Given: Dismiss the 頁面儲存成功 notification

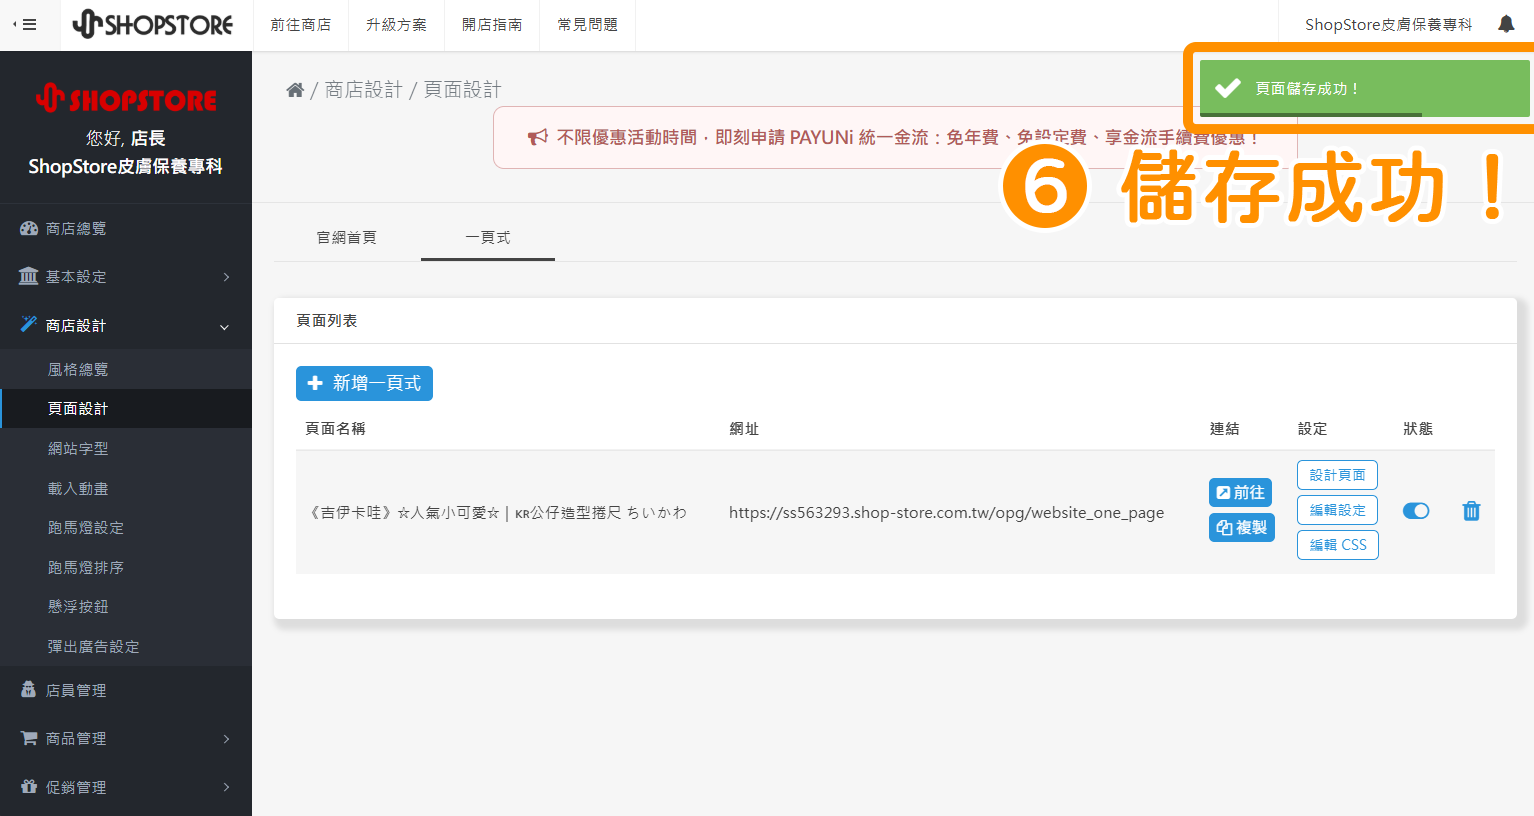Looking at the screenshot, I should click(x=1364, y=88).
